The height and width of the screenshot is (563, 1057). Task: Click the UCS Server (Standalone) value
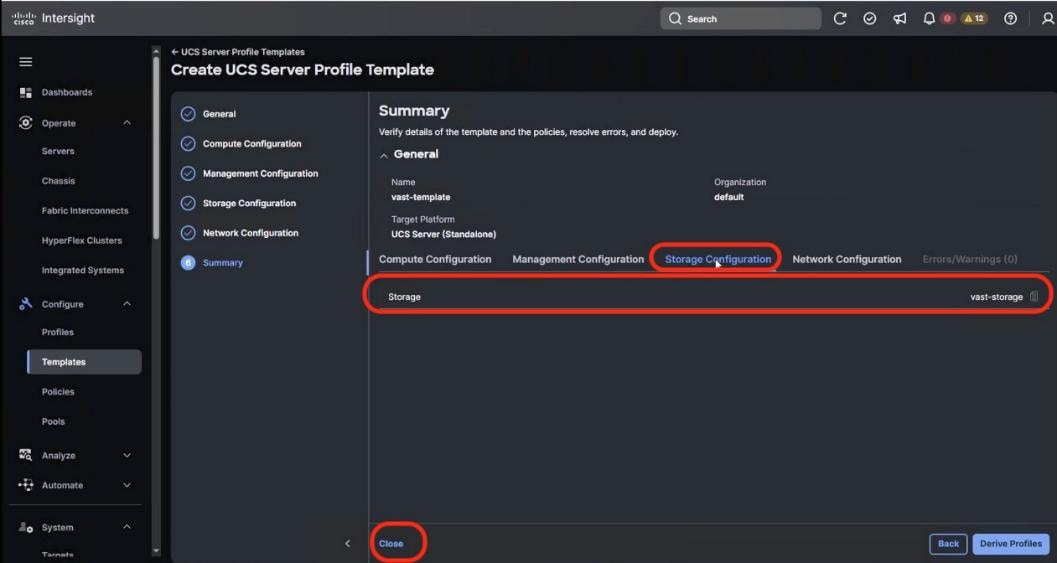(444, 234)
